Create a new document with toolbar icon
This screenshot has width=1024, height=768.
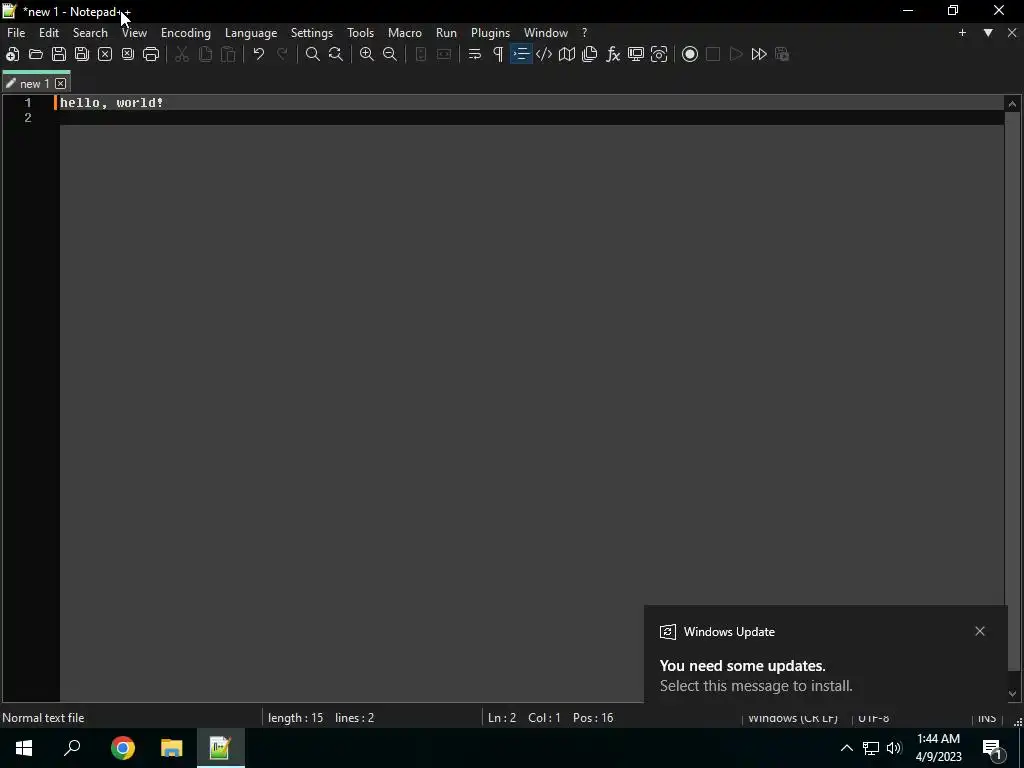coord(12,54)
